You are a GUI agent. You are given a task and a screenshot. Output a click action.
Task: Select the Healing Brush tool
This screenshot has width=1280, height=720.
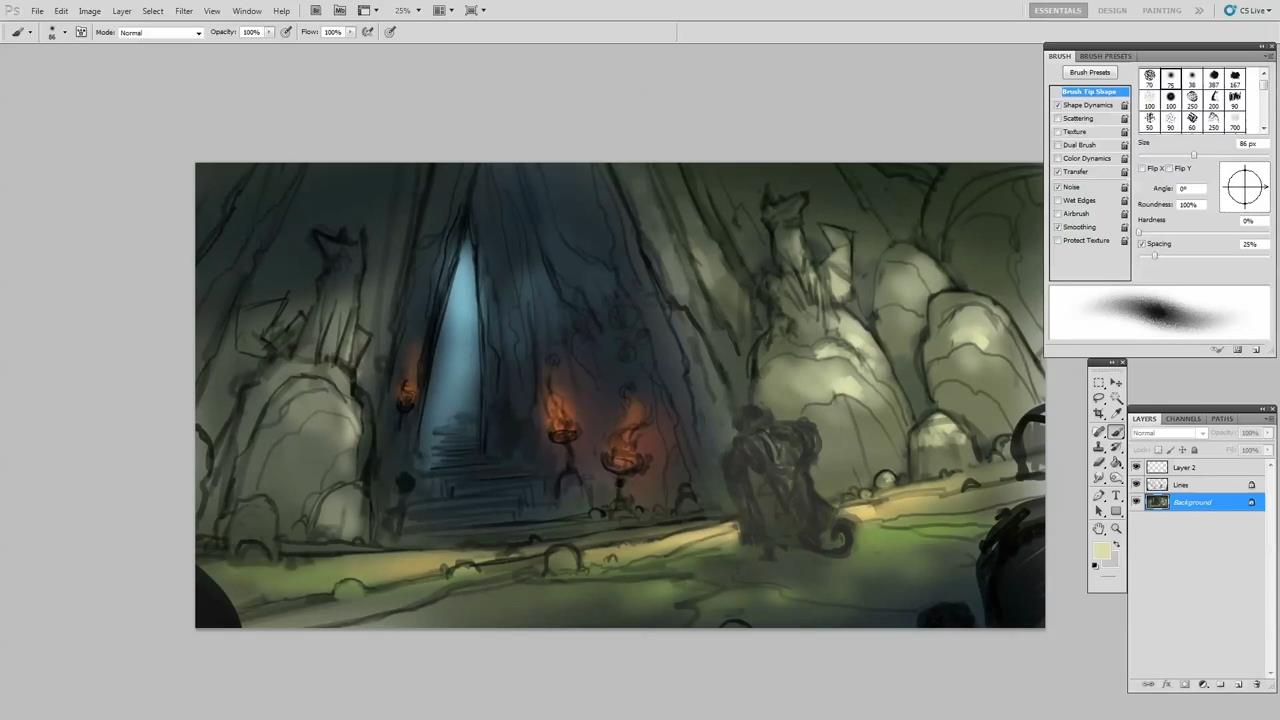click(x=1099, y=431)
